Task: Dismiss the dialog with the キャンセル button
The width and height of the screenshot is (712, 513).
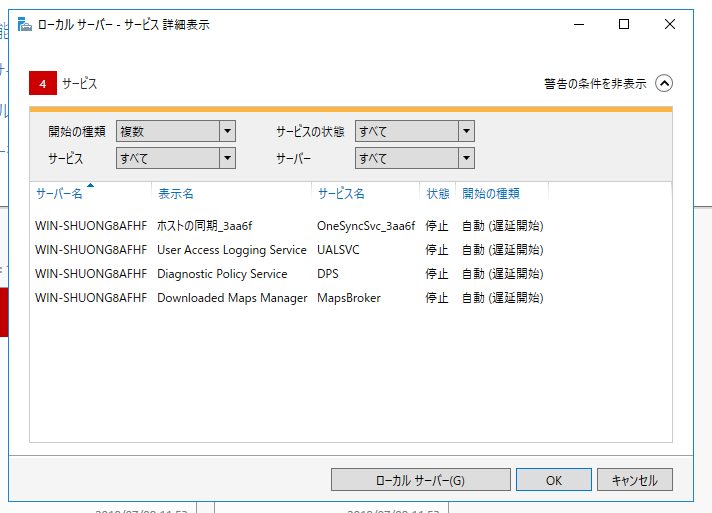Action: pos(634,480)
